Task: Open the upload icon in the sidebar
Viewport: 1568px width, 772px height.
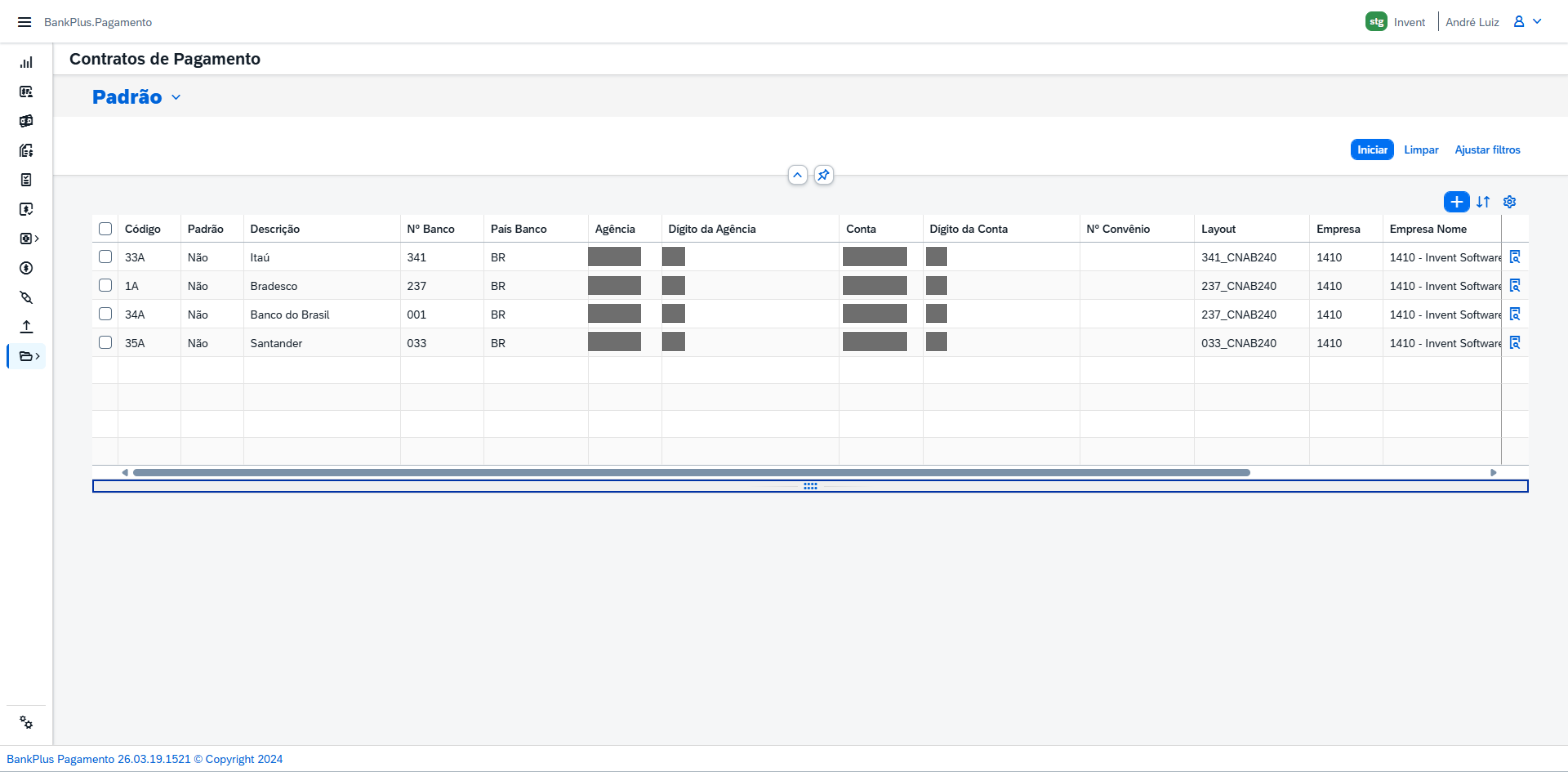Action: tap(26, 326)
